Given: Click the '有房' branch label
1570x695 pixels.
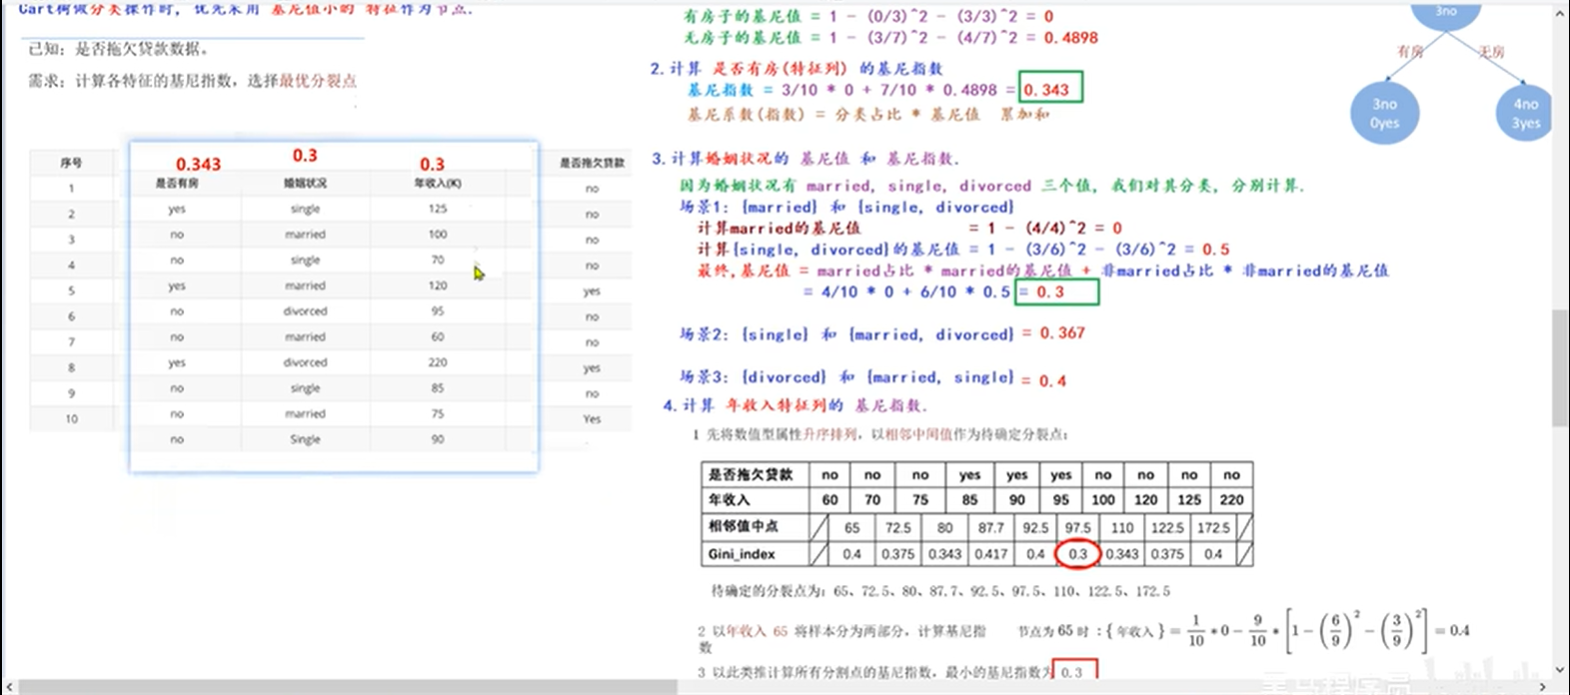Looking at the screenshot, I should (1409, 51).
